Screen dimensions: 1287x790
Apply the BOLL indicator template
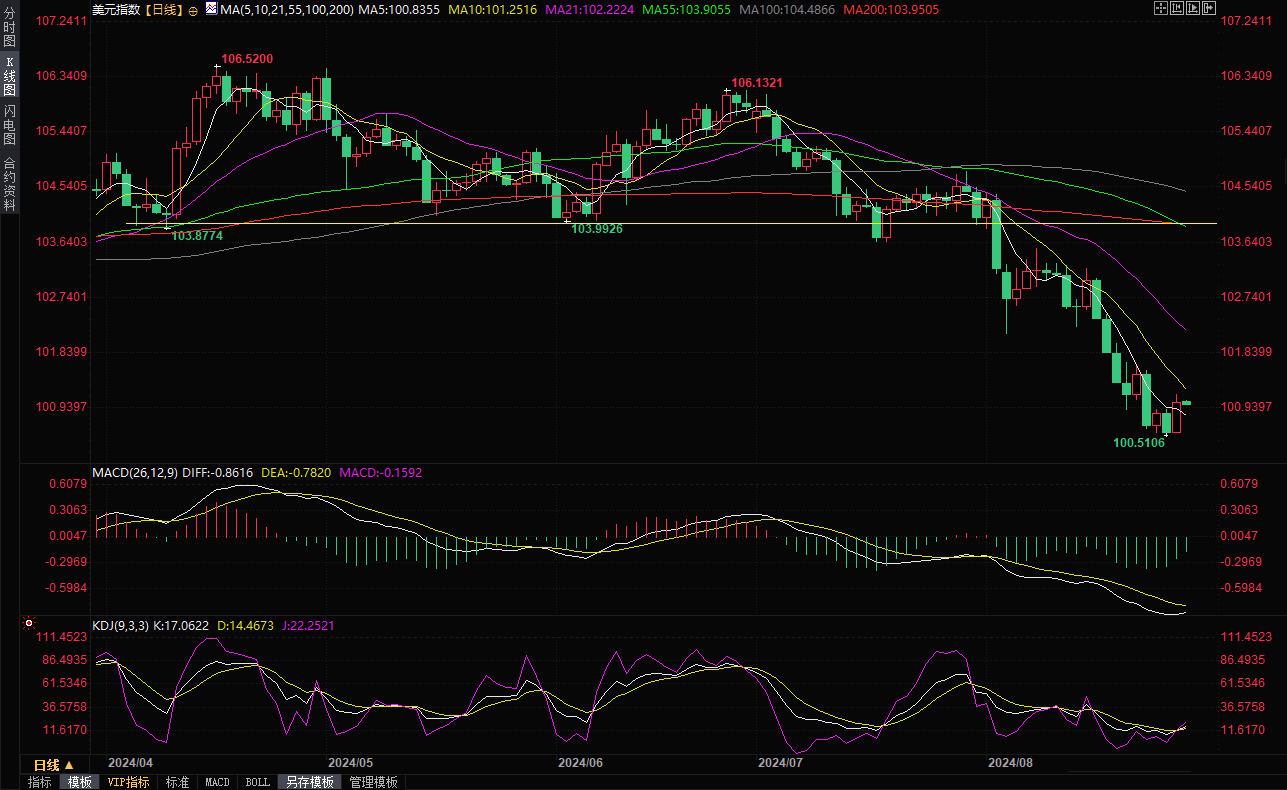pyautogui.click(x=257, y=782)
